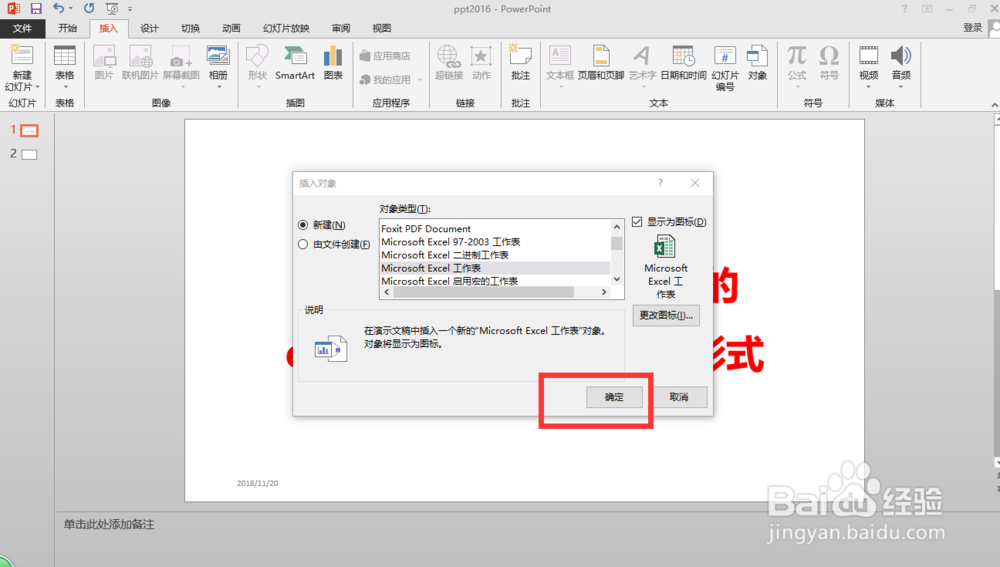This screenshot has height=567, width=1000.
Task: Click horizontal scroll right arrow in list
Action: pos(603,291)
